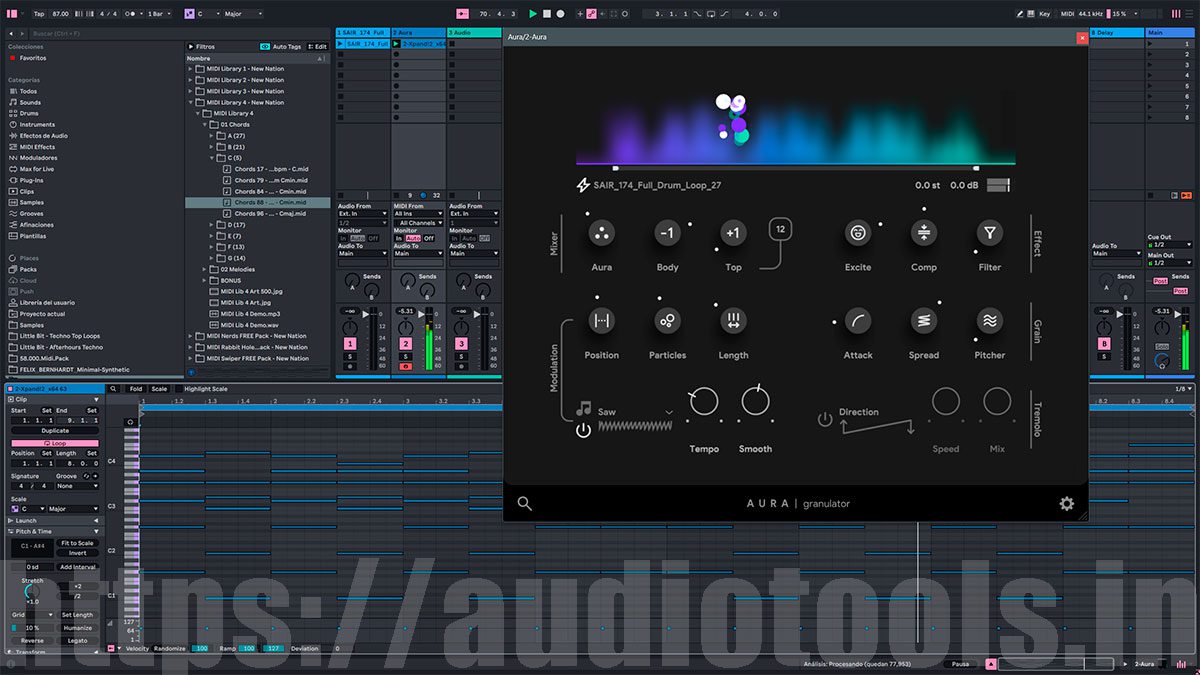Click the transport Record button

coord(560,14)
